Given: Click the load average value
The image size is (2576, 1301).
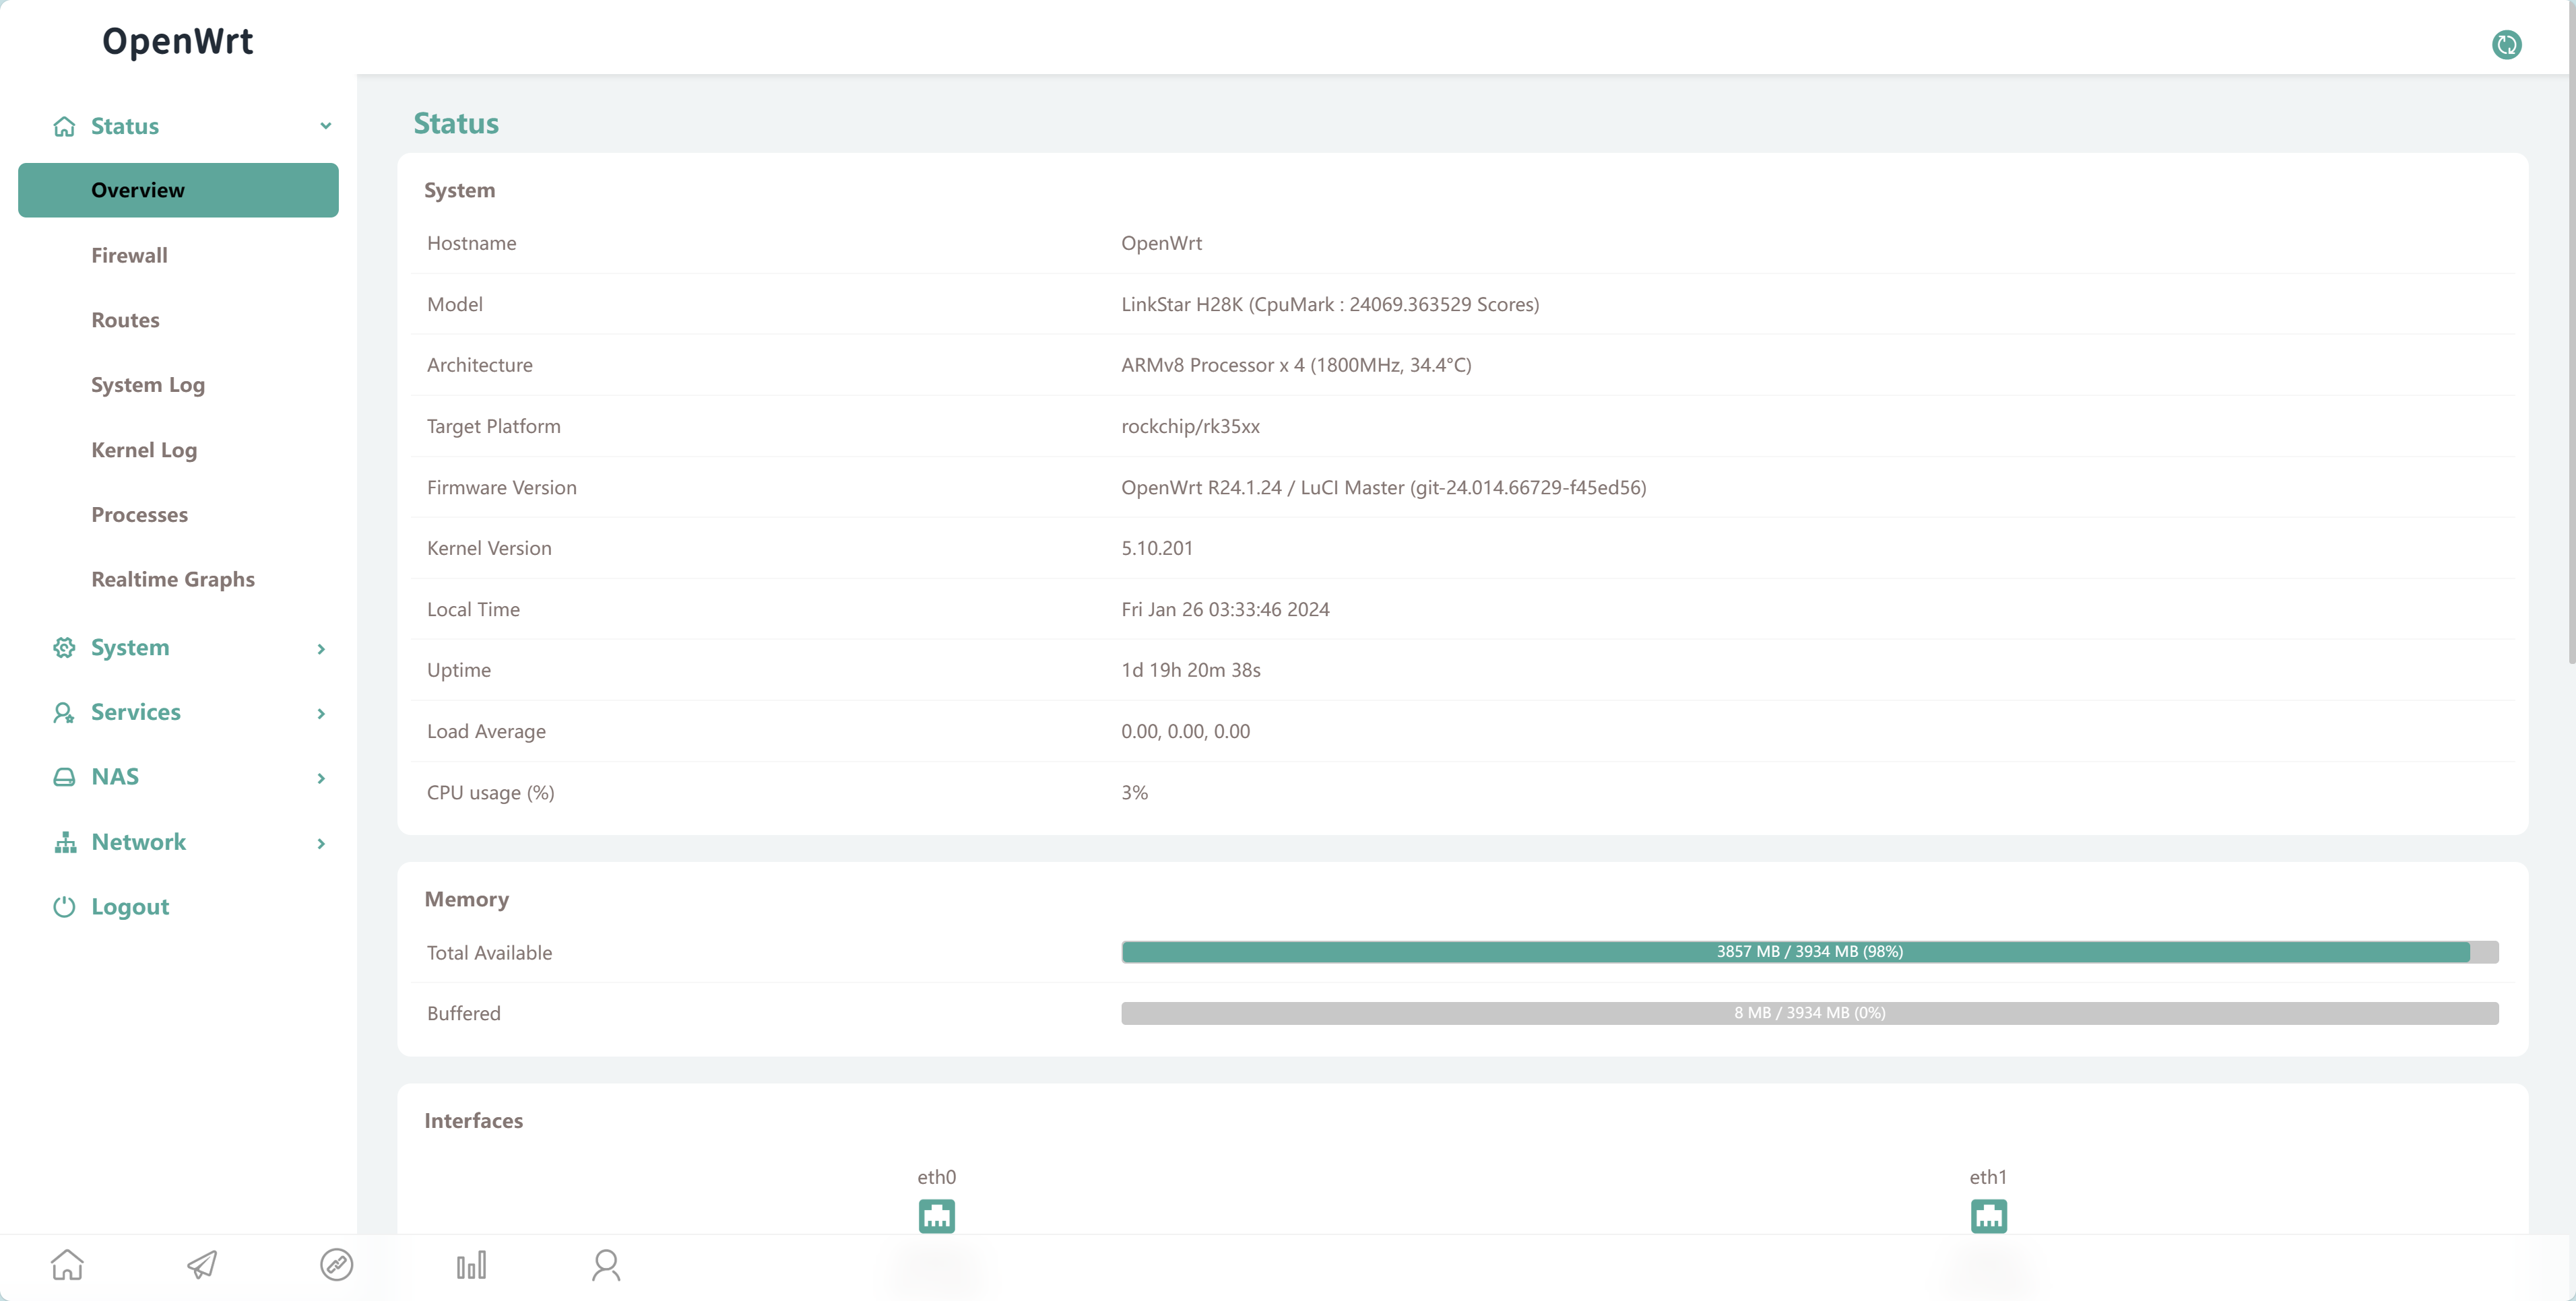Looking at the screenshot, I should tap(1185, 731).
